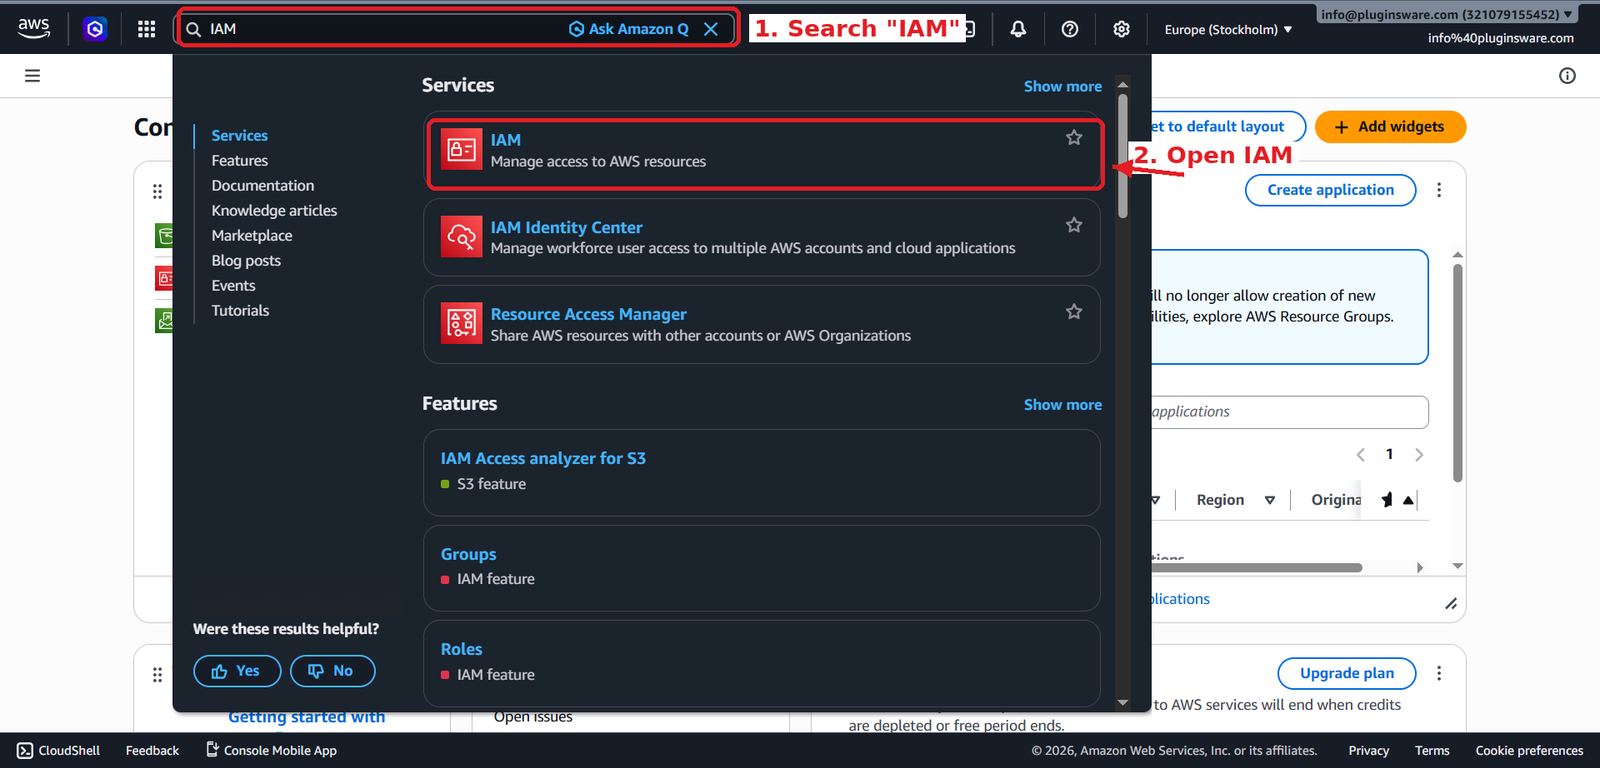Click the Resource Access Manager icon

462,324
